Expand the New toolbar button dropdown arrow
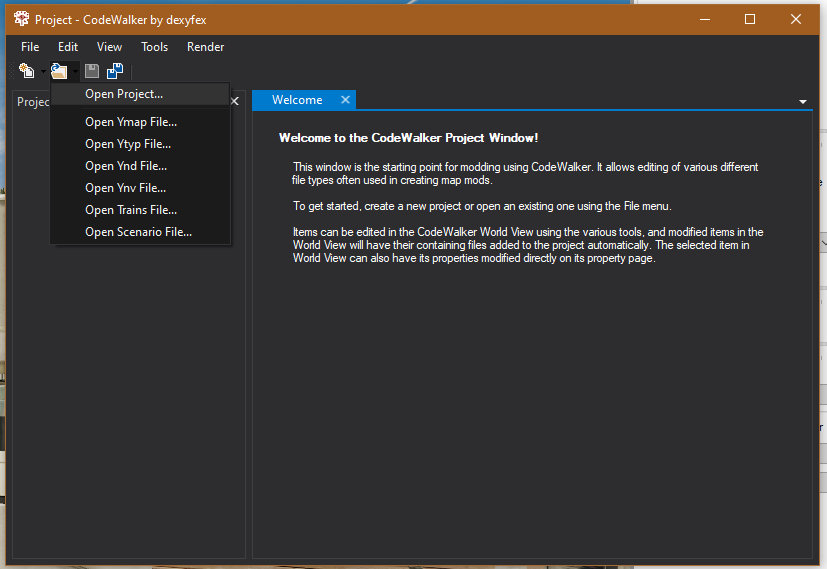 [43, 71]
